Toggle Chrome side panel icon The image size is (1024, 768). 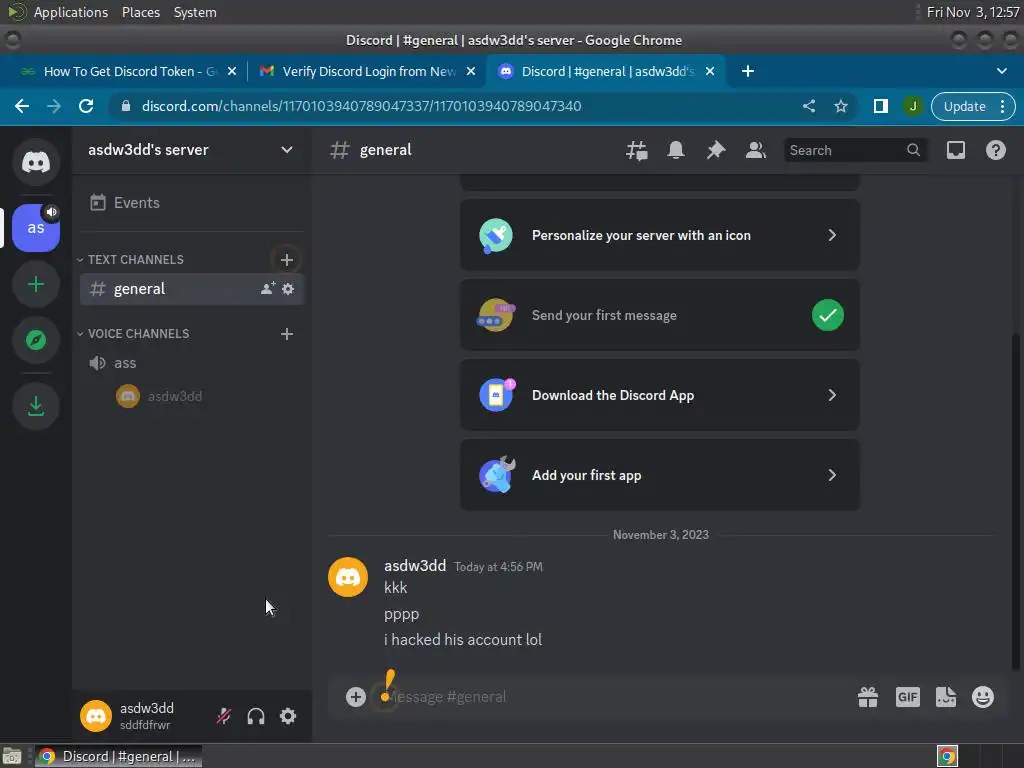pos(881,106)
